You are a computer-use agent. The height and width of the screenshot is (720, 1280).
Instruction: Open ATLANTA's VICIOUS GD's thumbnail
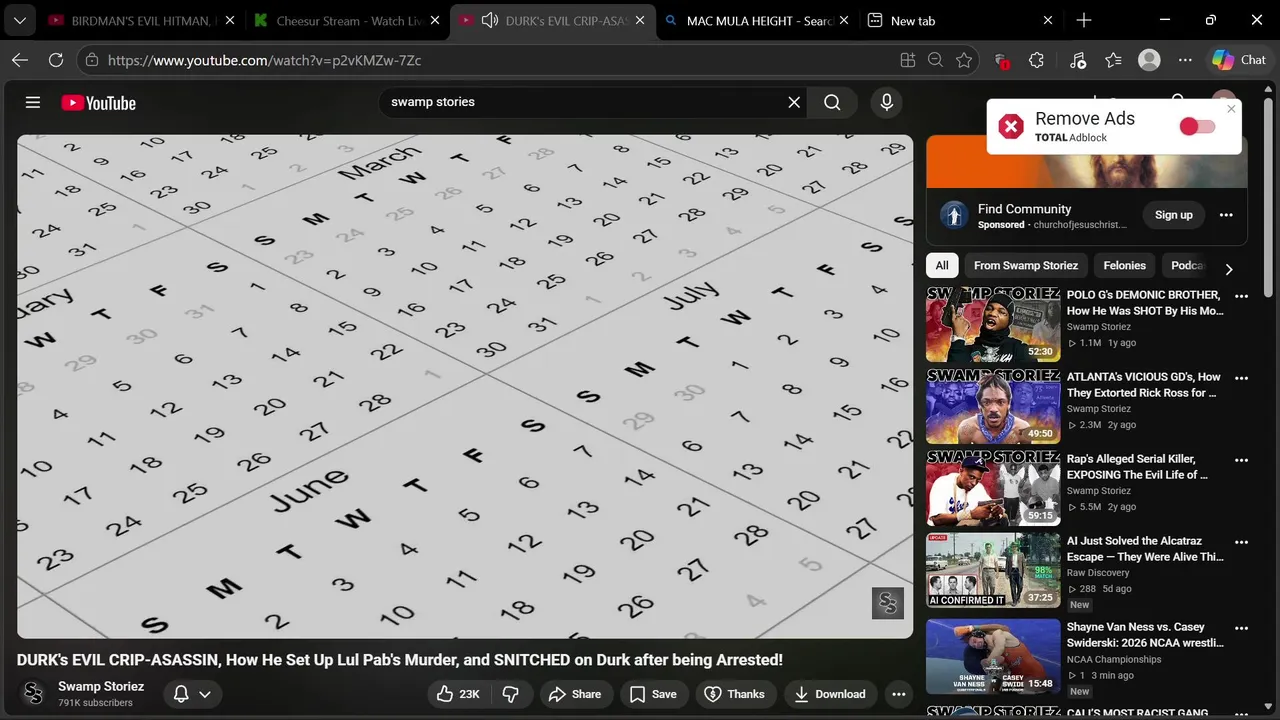pos(993,407)
